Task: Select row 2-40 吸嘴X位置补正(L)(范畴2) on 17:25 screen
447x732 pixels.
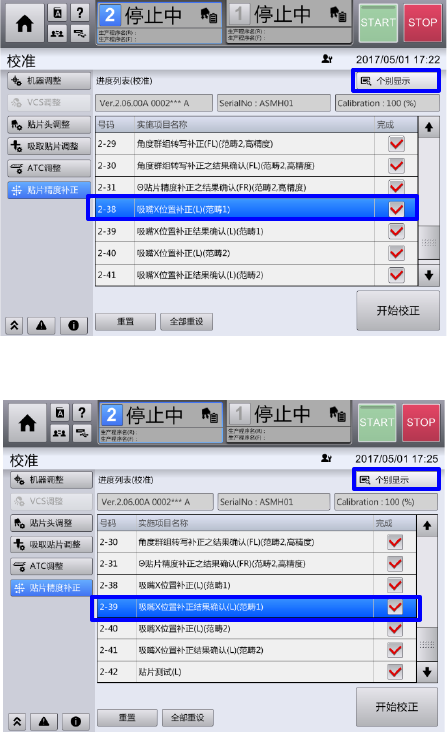Action: pos(257,628)
